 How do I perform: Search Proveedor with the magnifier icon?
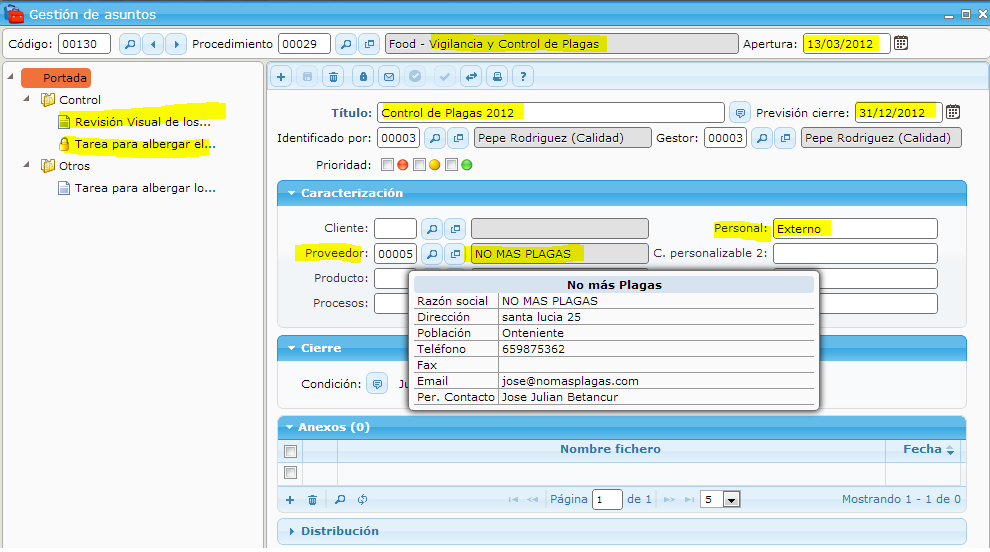click(432, 254)
